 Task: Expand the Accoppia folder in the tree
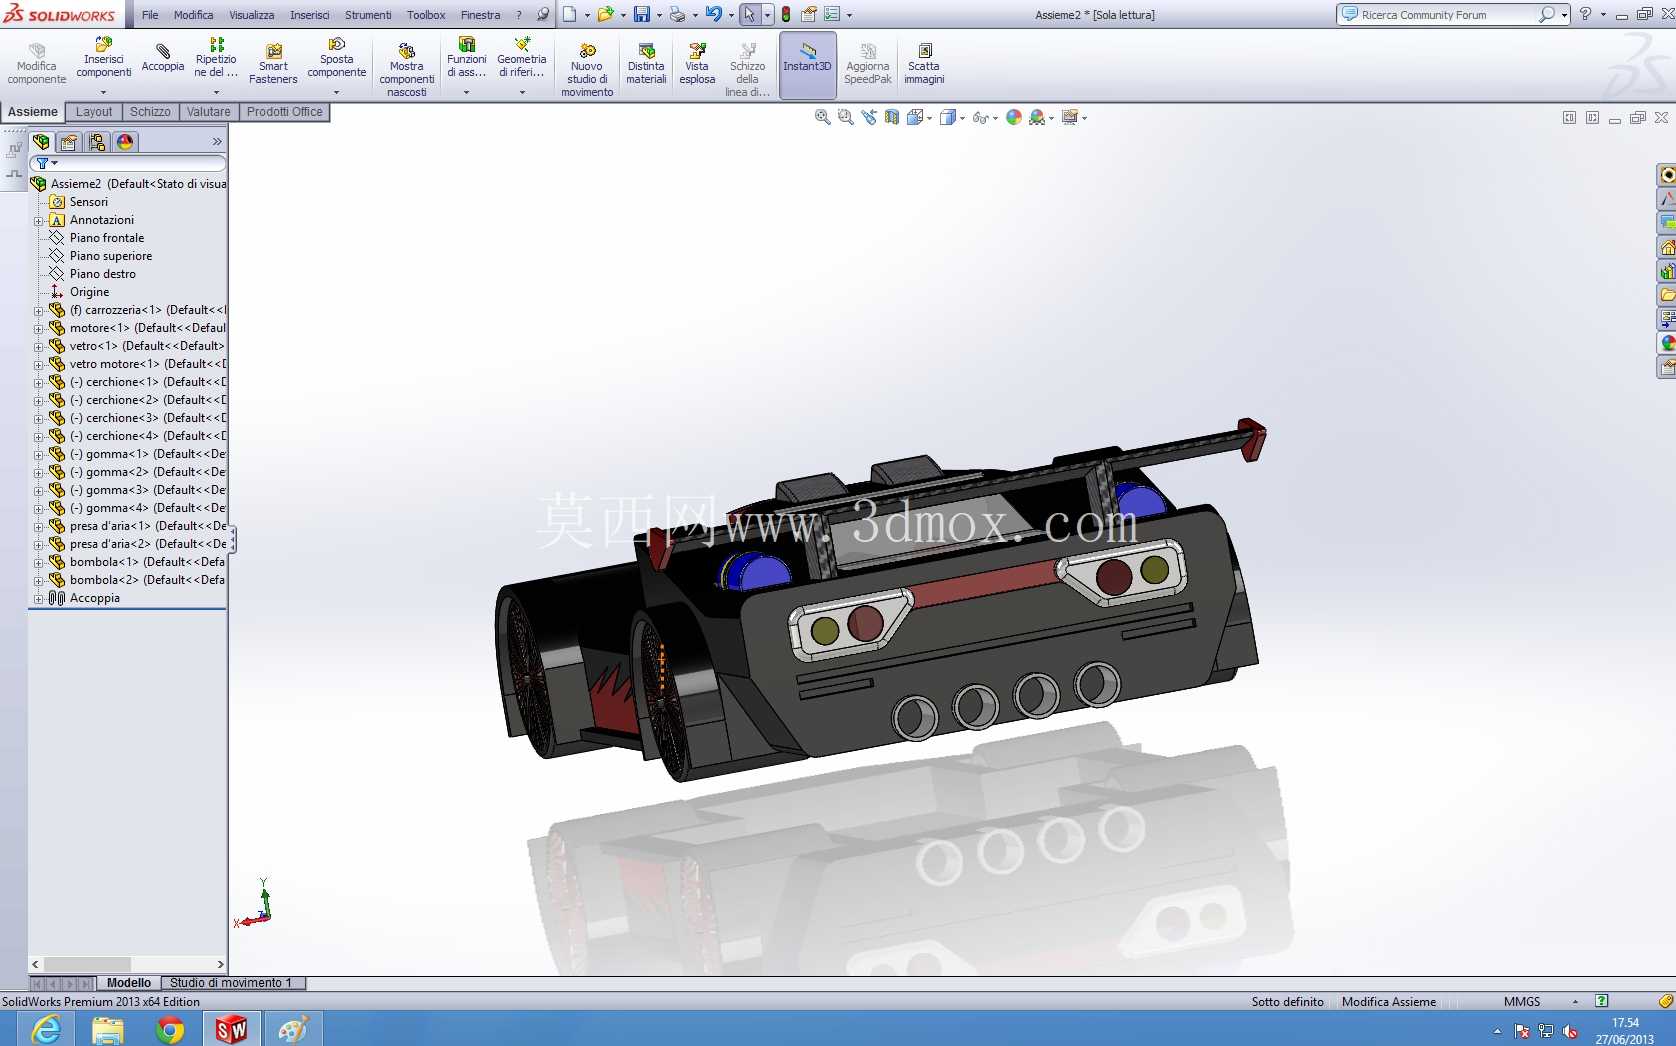point(38,599)
